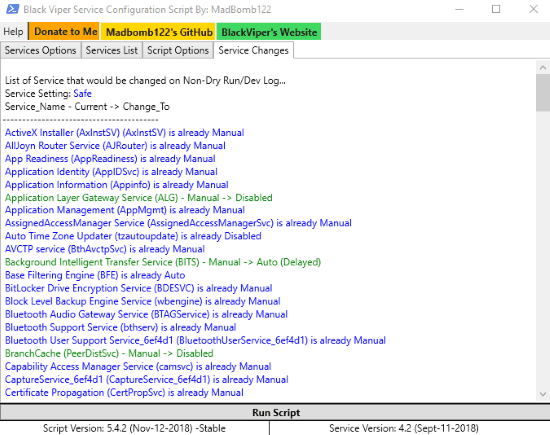Click the scrollbar up arrow

point(543,68)
